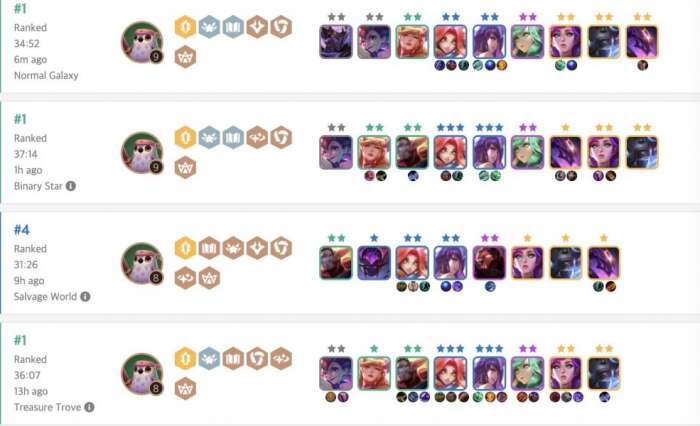Select the dark lightning champion in the 36:07 match
This screenshot has height=426, width=700.
604,373
